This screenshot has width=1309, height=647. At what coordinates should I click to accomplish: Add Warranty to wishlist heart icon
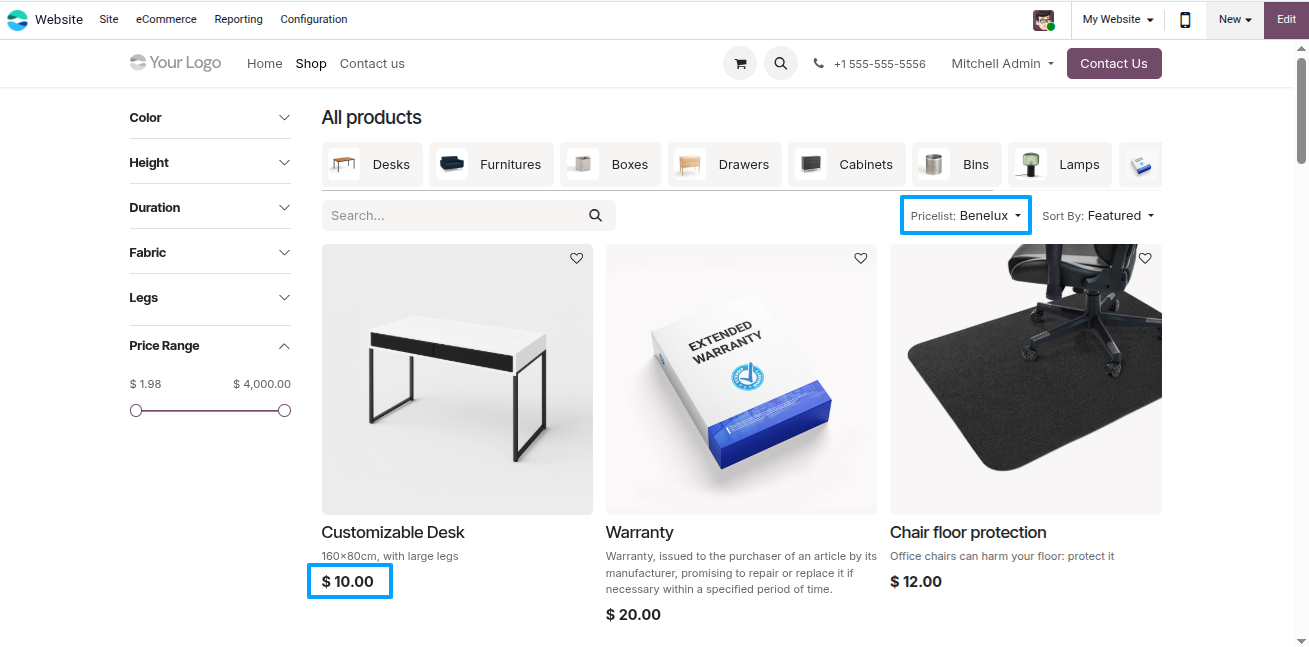tap(861, 258)
